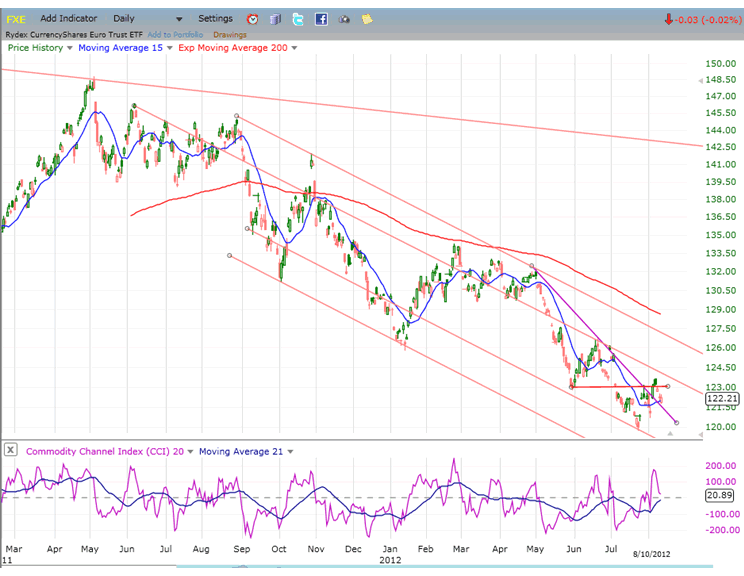Open the Settings menu
Image resolution: width=744 pixels, height=576 pixels.
215,19
